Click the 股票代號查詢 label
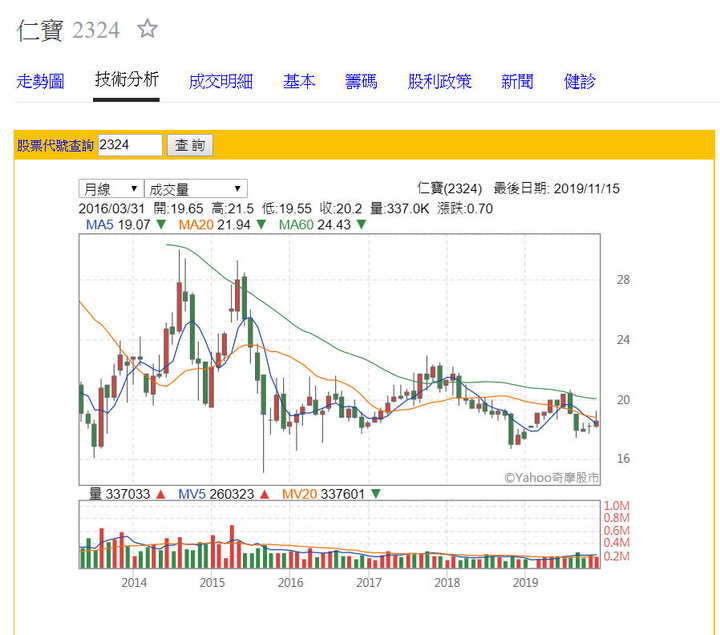Screen dimensions: 720x635 55,145
